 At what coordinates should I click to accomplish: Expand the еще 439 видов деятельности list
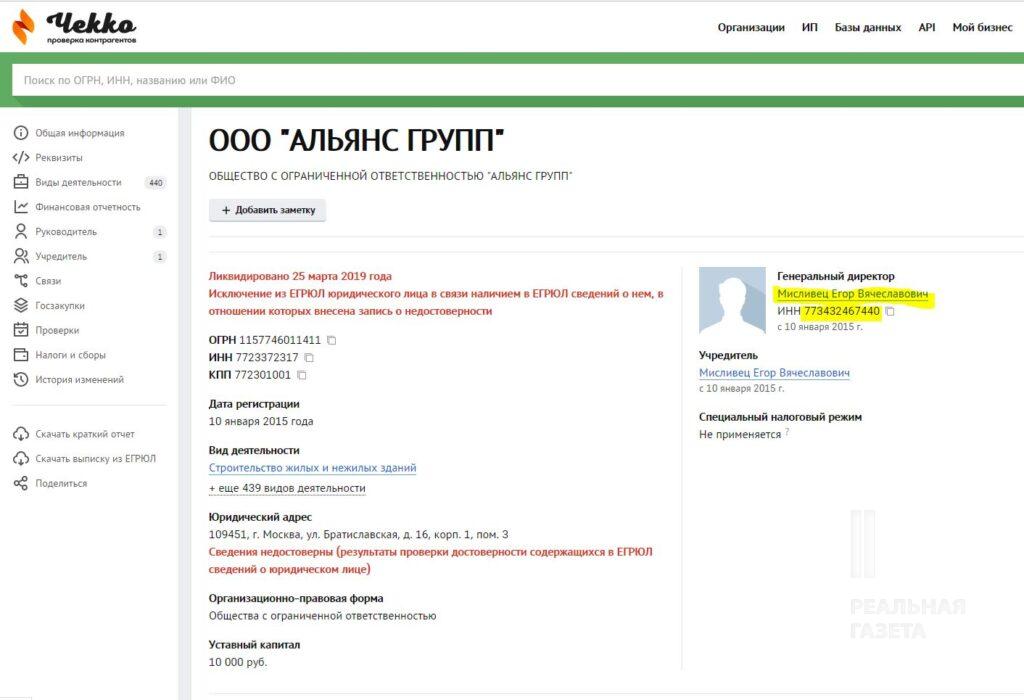coord(287,488)
